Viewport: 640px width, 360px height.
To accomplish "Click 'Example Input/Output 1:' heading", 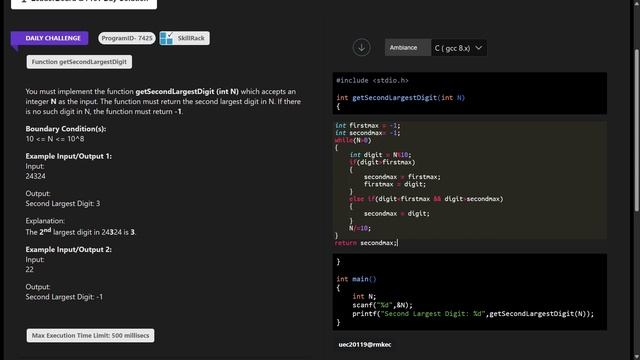I will [69, 156].
